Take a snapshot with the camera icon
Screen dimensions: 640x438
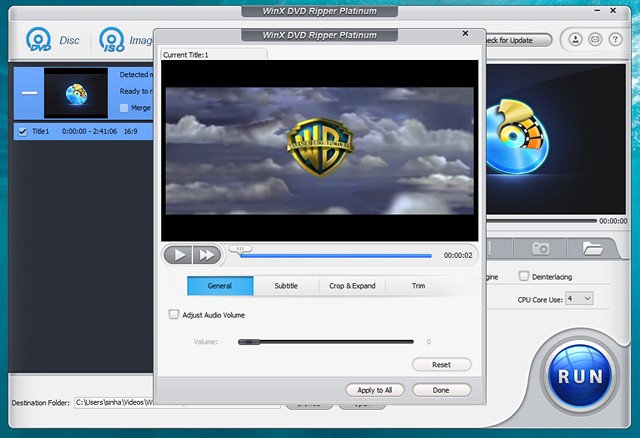click(x=540, y=248)
